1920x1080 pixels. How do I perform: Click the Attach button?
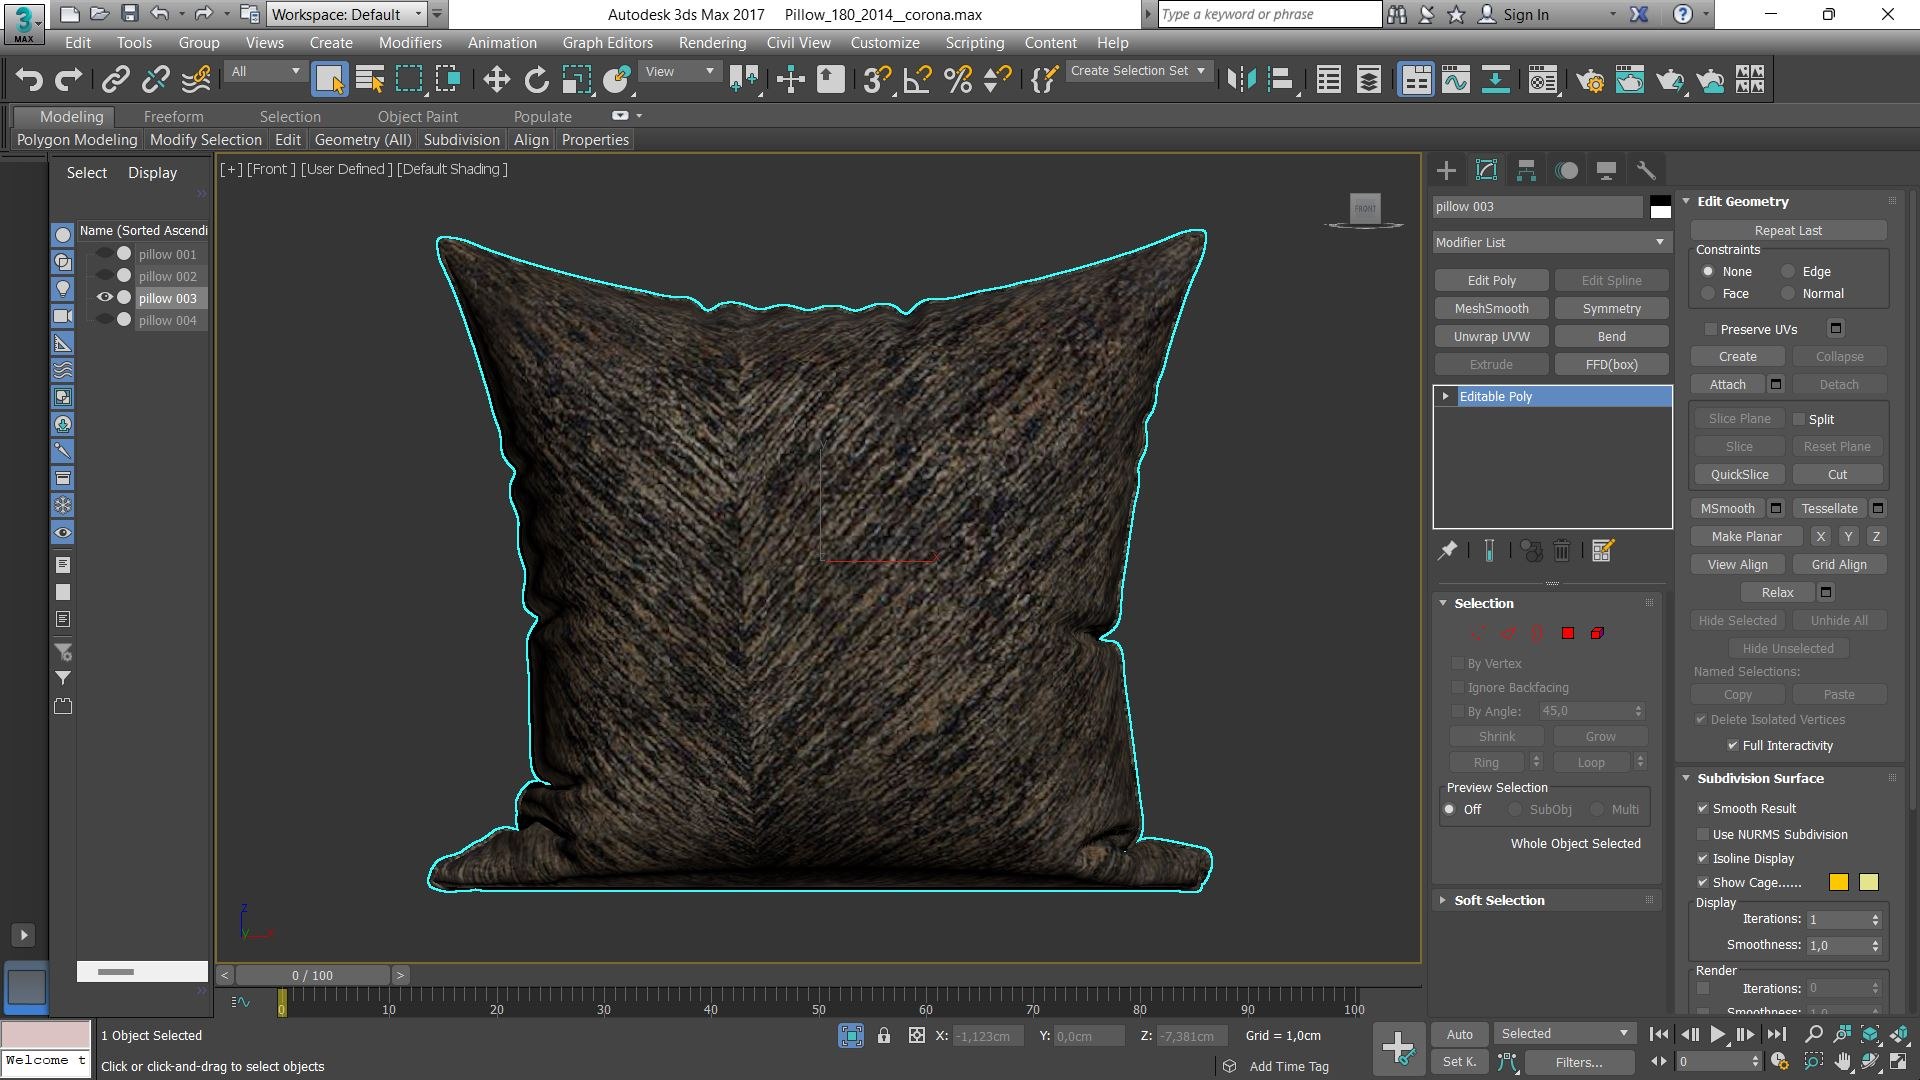1727,385
